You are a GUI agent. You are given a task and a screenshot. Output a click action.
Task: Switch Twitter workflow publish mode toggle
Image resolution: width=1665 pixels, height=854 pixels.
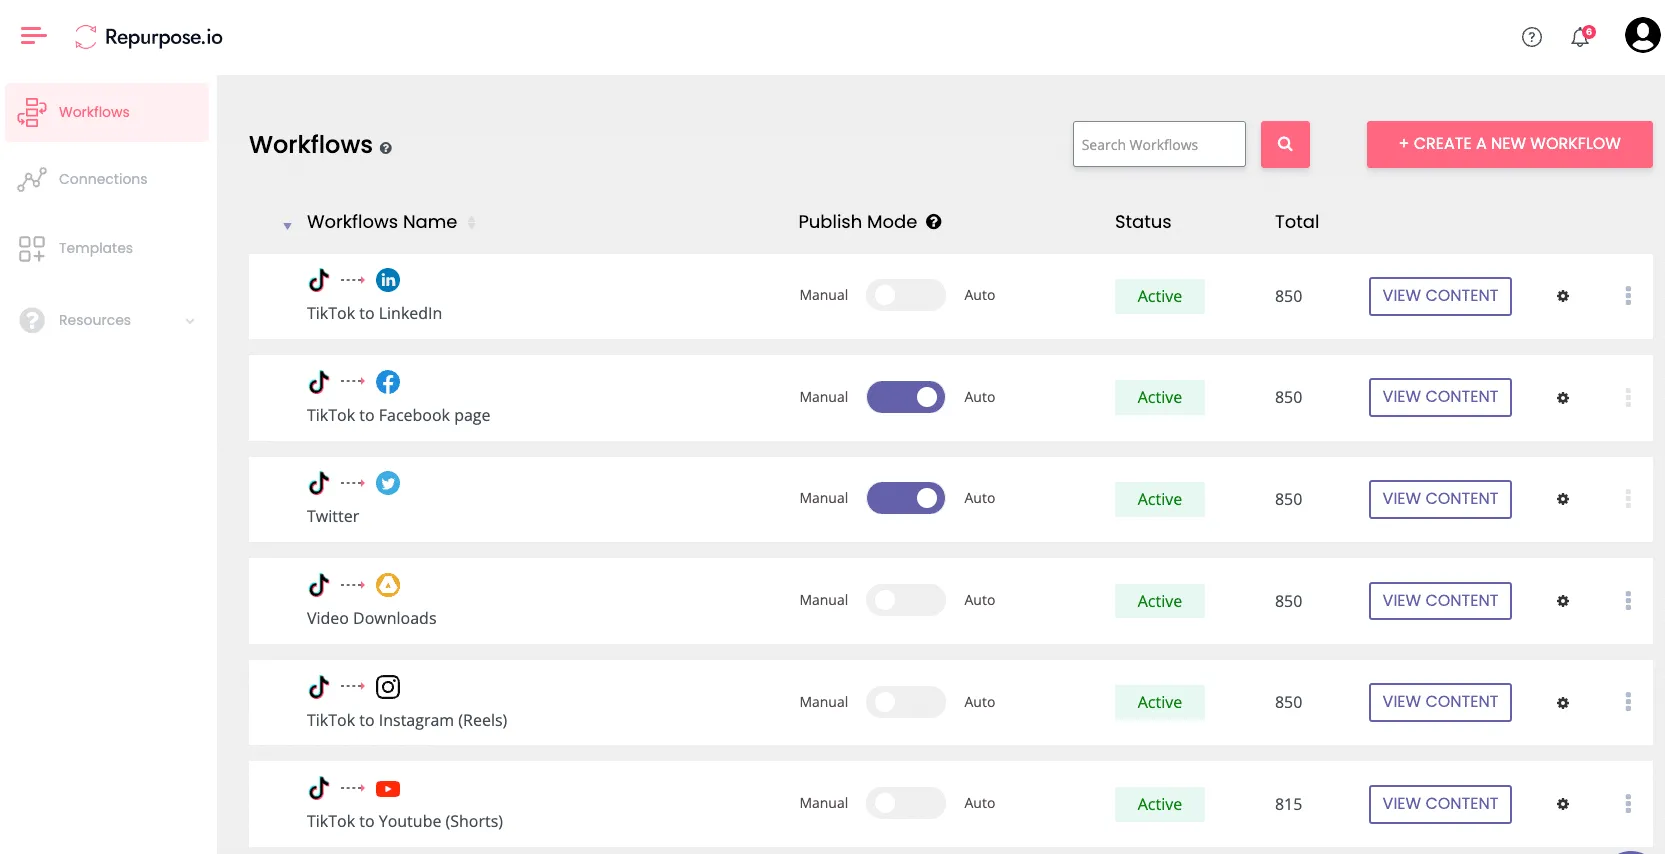point(905,498)
